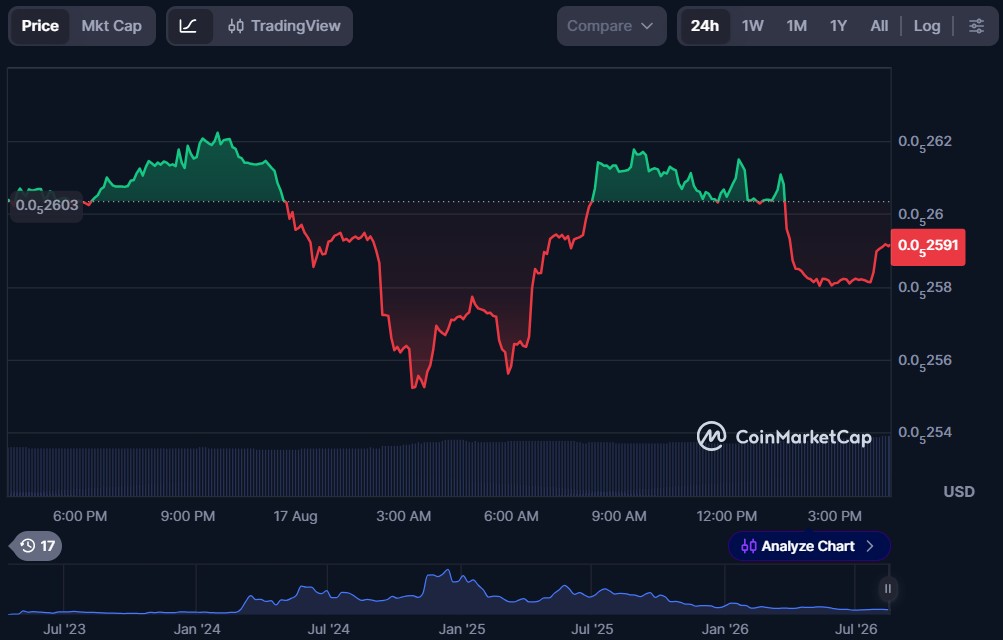Screen dimensions: 1003x640
Task: Click Jul '25 on the overview timeline
Action: pyautogui.click(x=592, y=629)
